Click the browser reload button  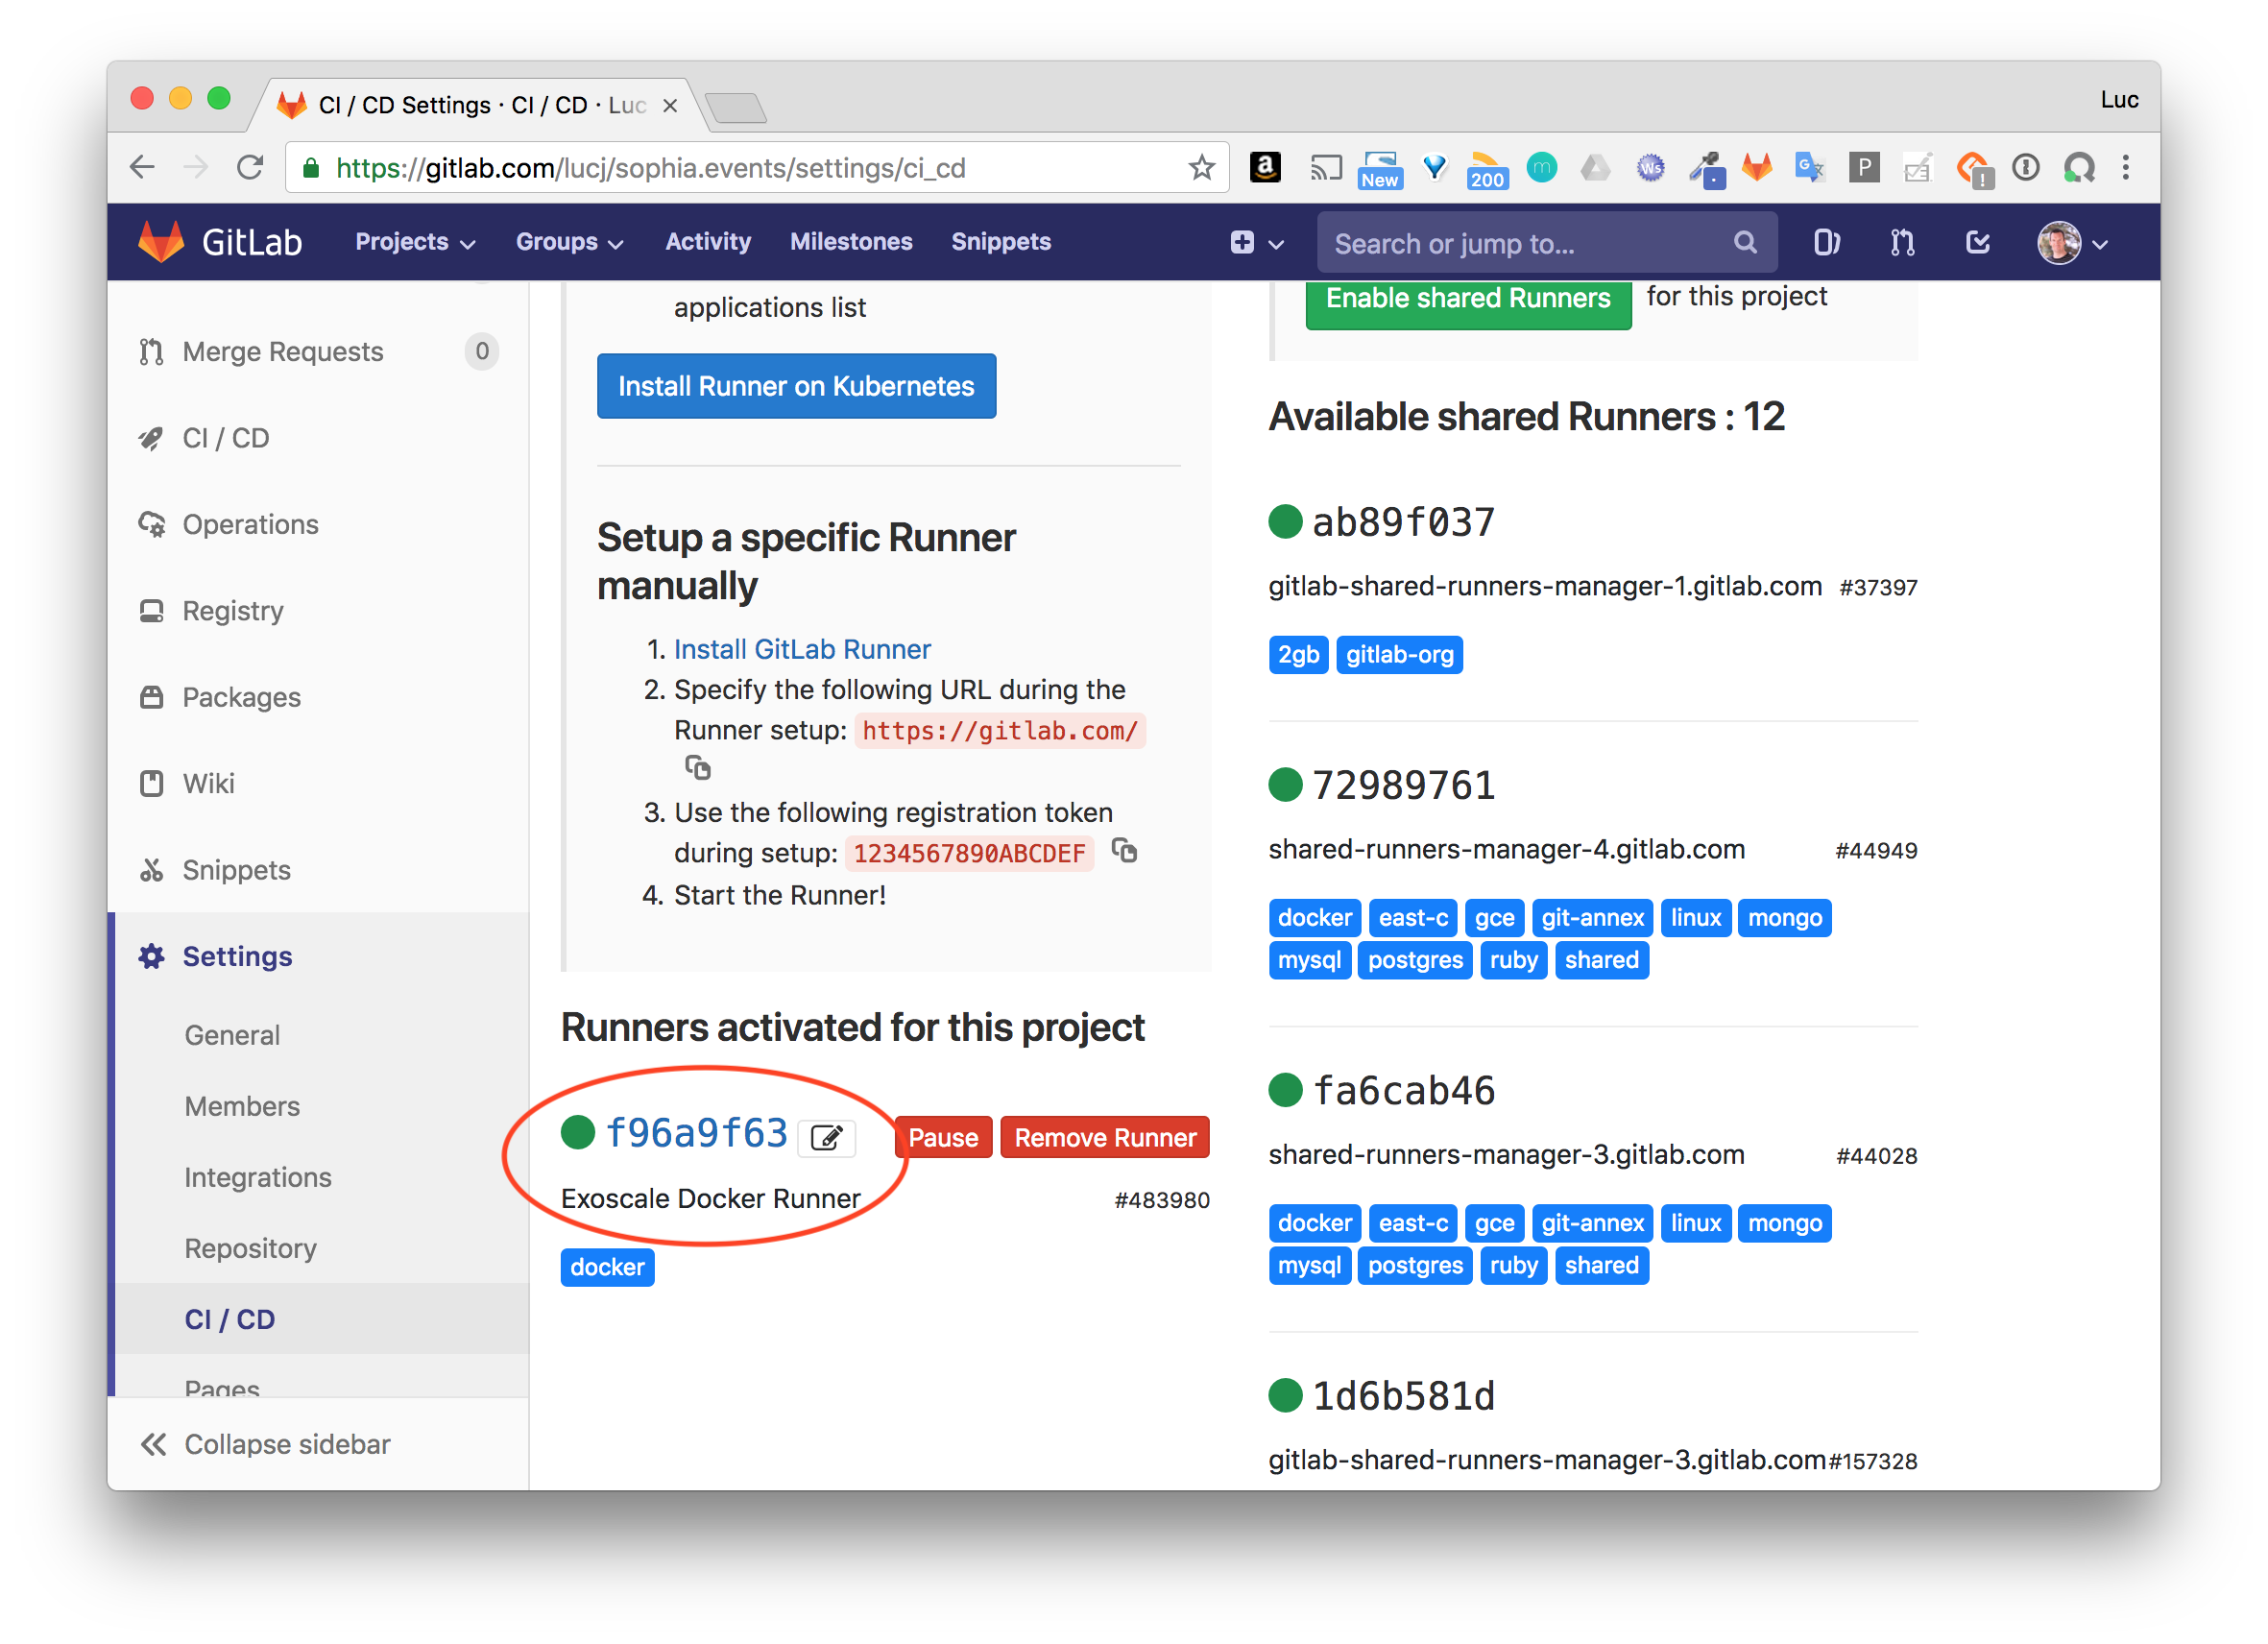(x=250, y=167)
